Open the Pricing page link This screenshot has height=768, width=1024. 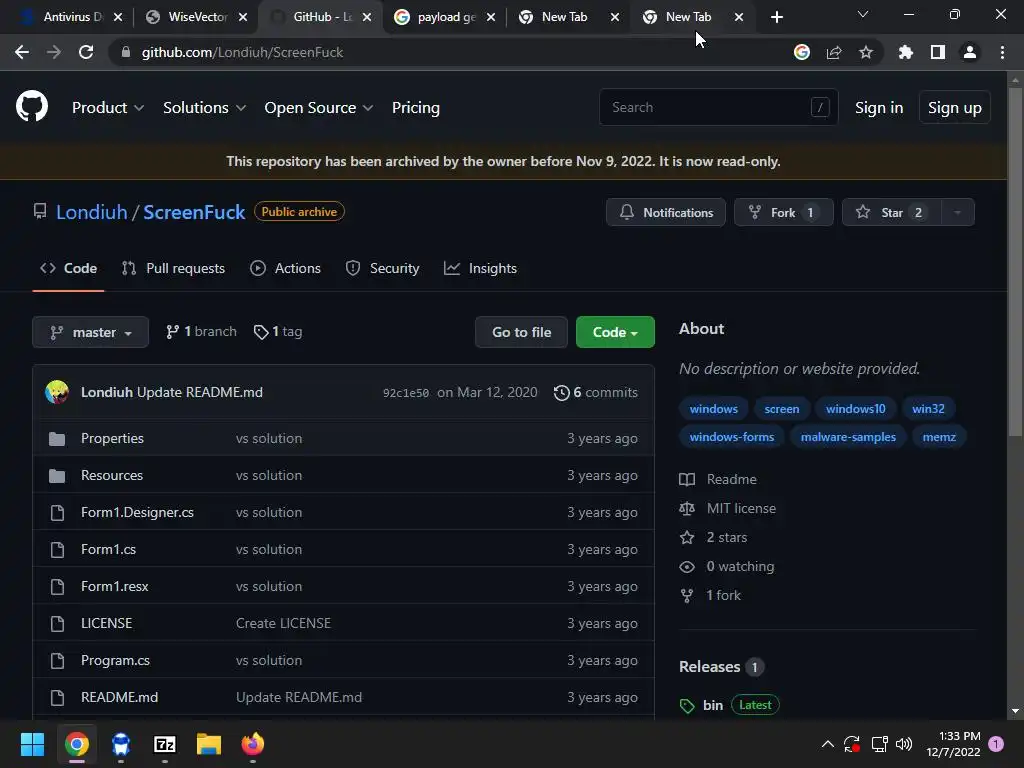(x=415, y=108)
